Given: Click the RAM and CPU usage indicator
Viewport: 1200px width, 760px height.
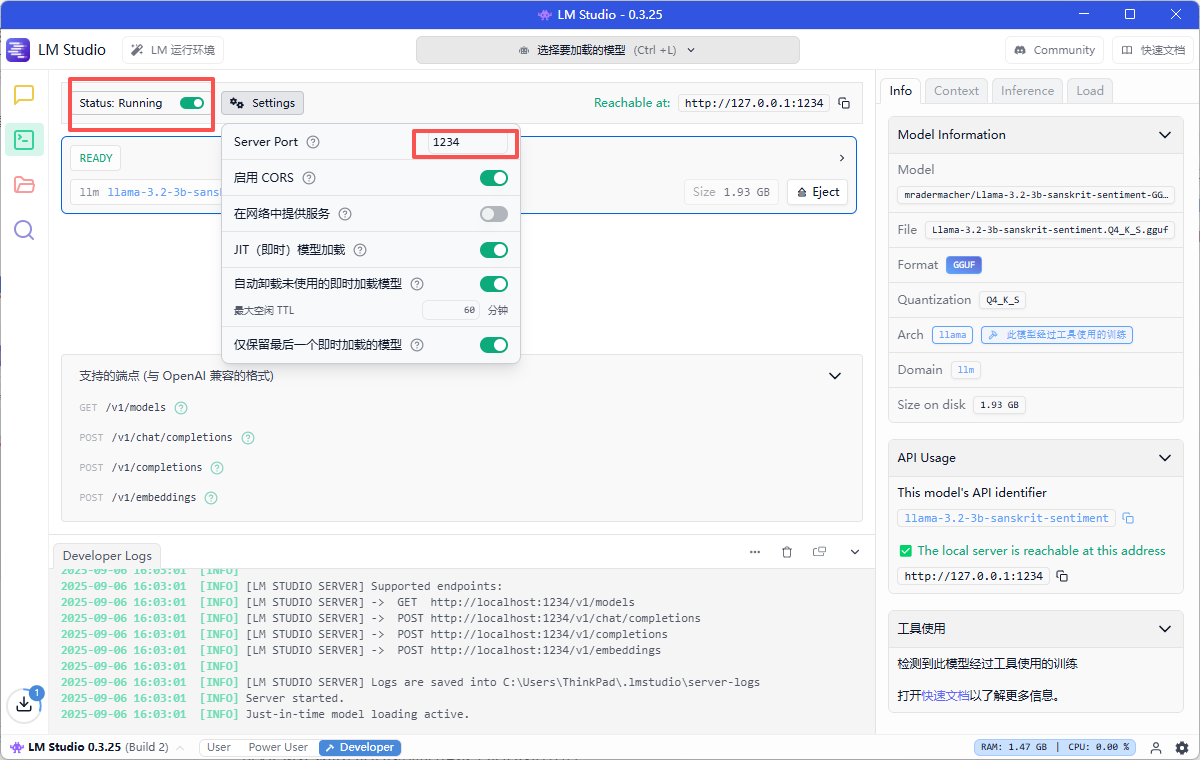Looking at the screenshot, I should tap(1055, 747).
